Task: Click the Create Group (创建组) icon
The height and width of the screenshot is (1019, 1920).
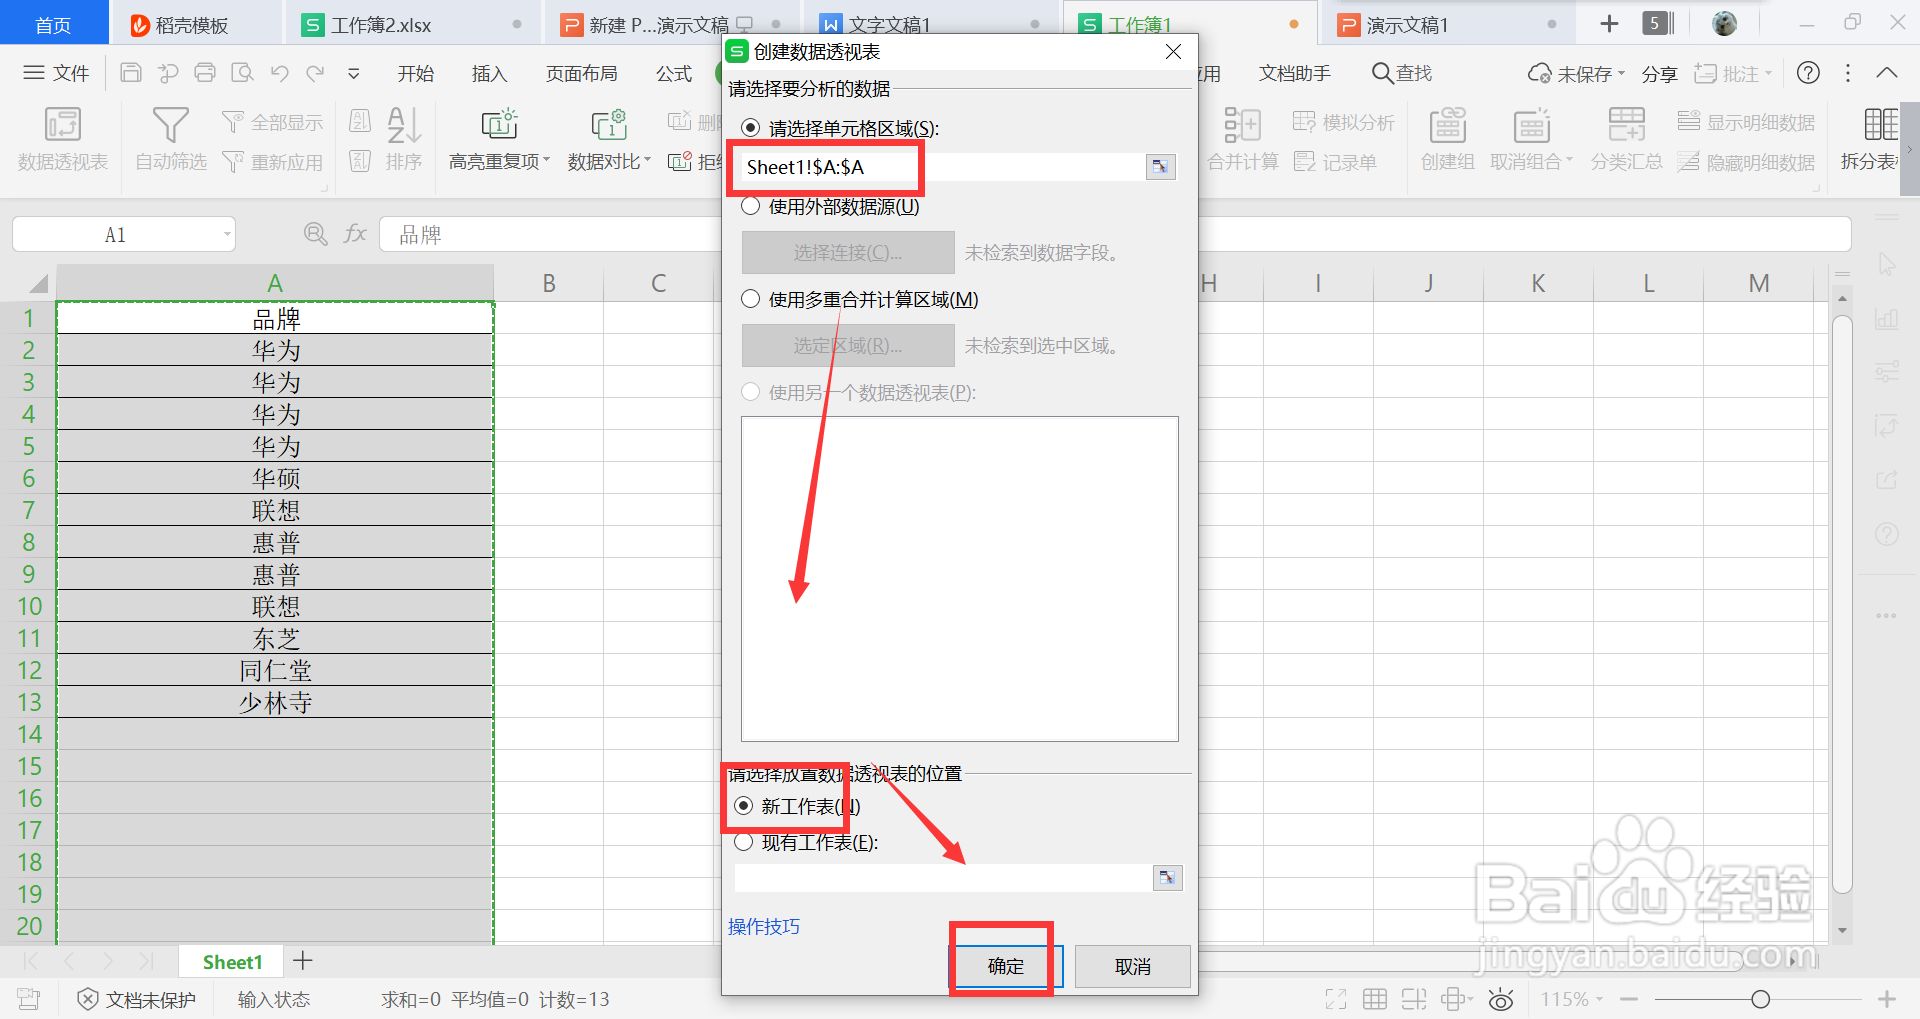Action: tap(1447, 125)
